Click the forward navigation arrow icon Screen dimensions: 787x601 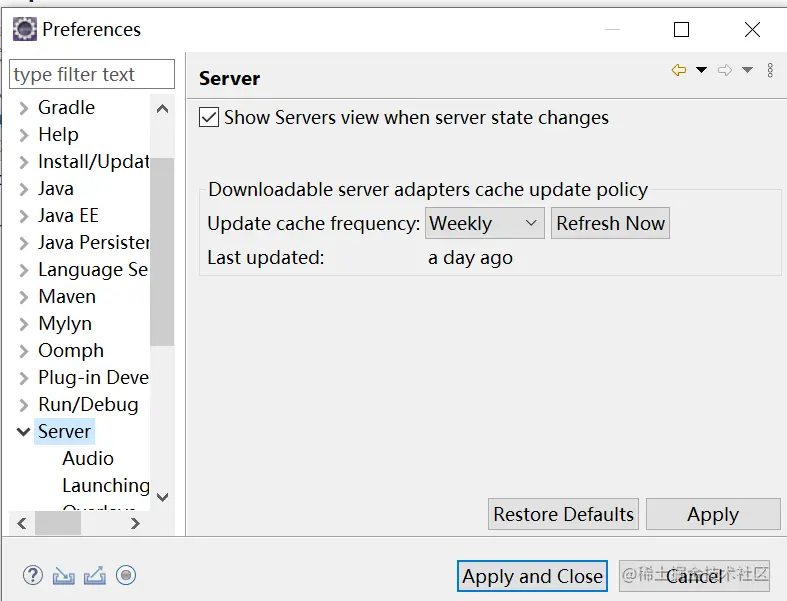pyautogui.click(x=725, y=70)
